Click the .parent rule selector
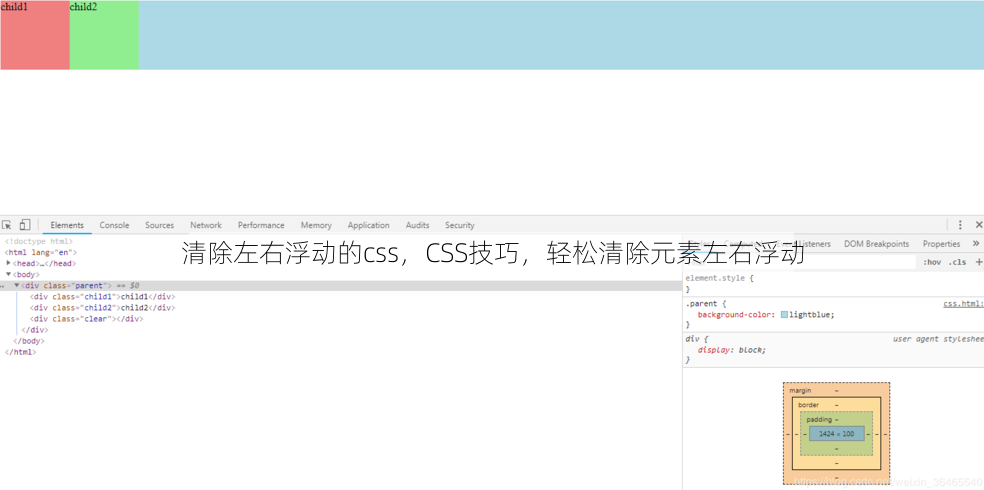This screenshot has height=490, width=984. pos(701,304)
